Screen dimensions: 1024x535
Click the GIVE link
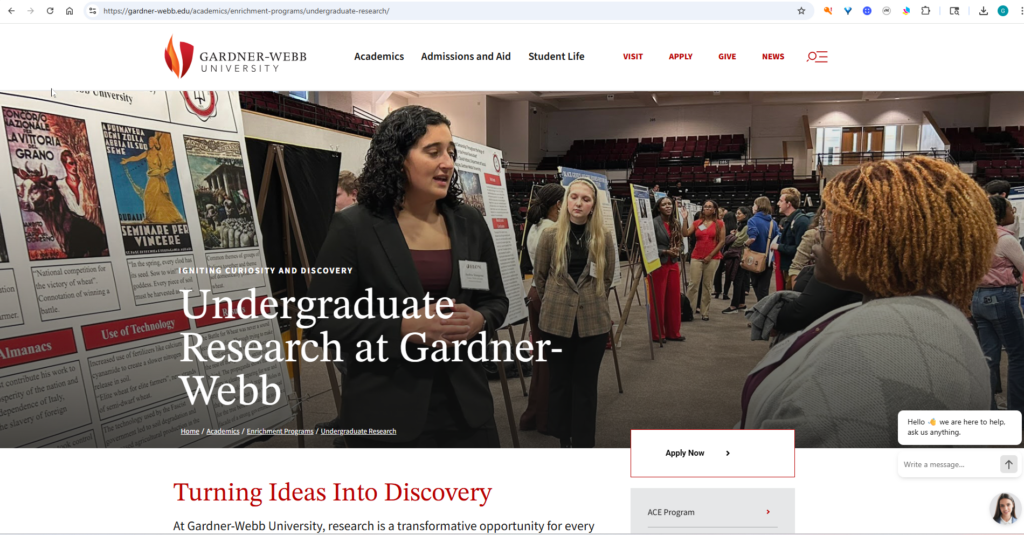point(727,57)
